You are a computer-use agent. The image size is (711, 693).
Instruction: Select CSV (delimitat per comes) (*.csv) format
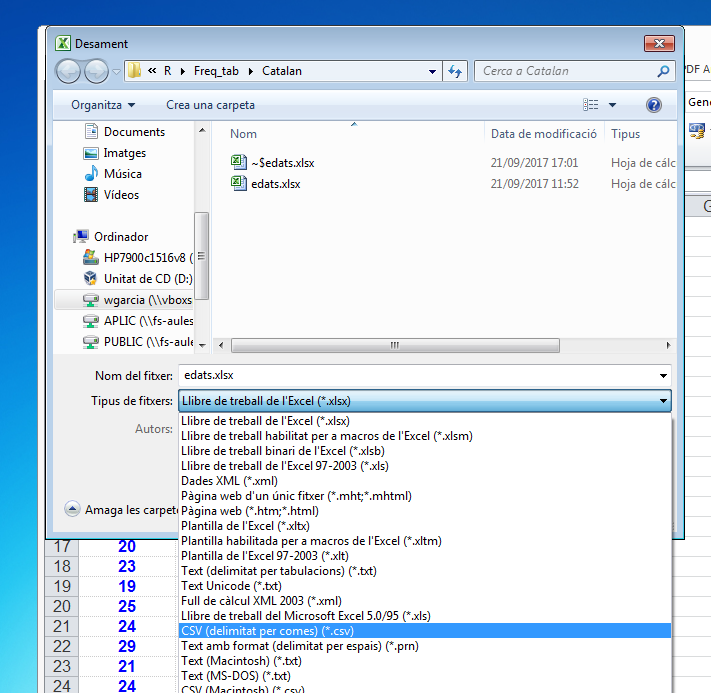coord(425,631)
